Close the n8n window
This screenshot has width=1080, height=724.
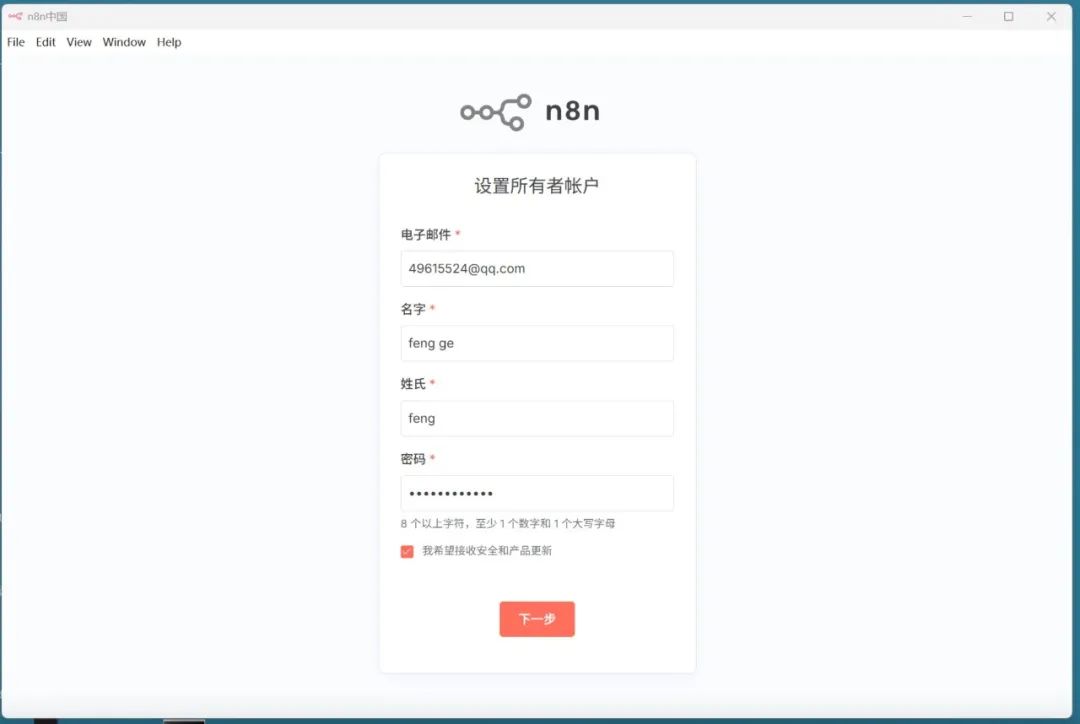[1051, 16]
